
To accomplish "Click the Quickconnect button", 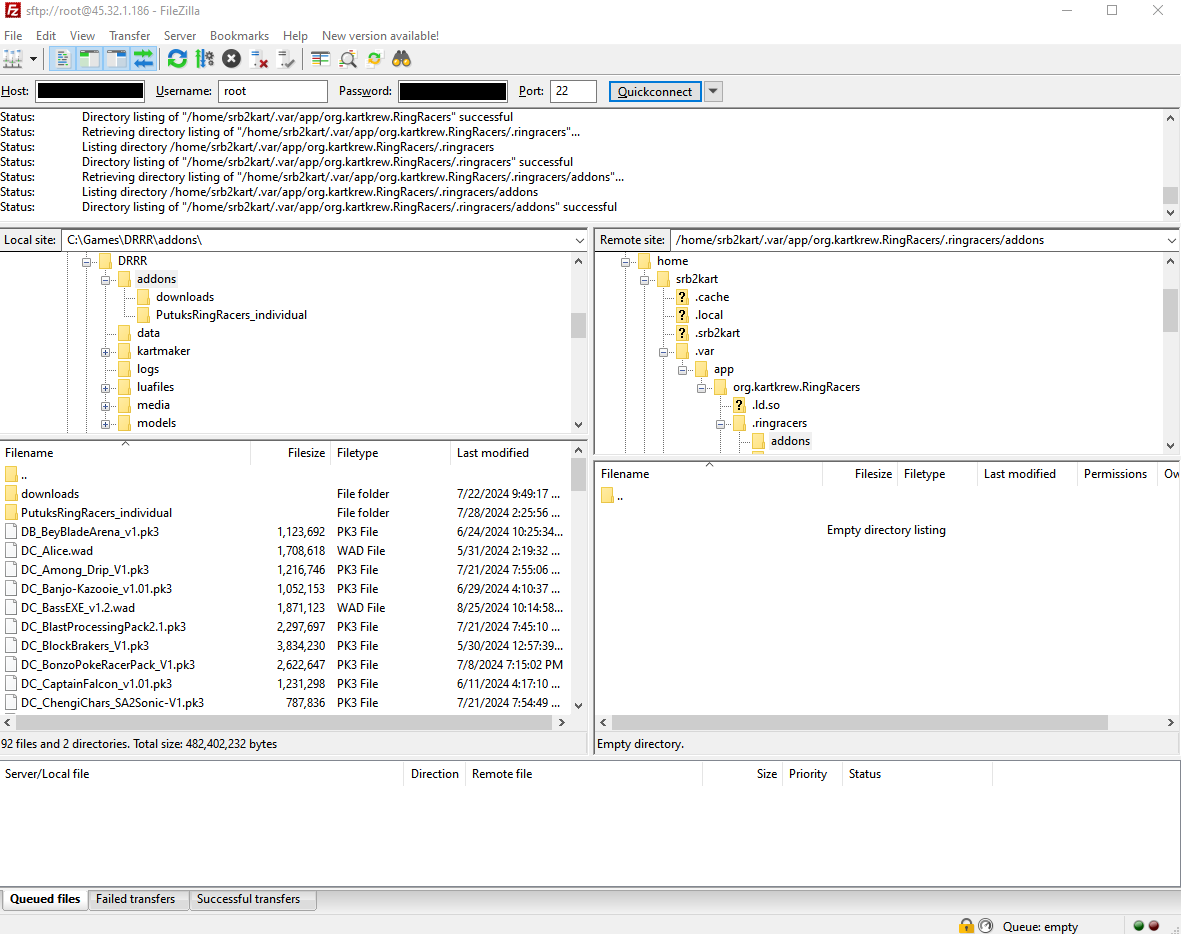I will (x=655, y=91).
